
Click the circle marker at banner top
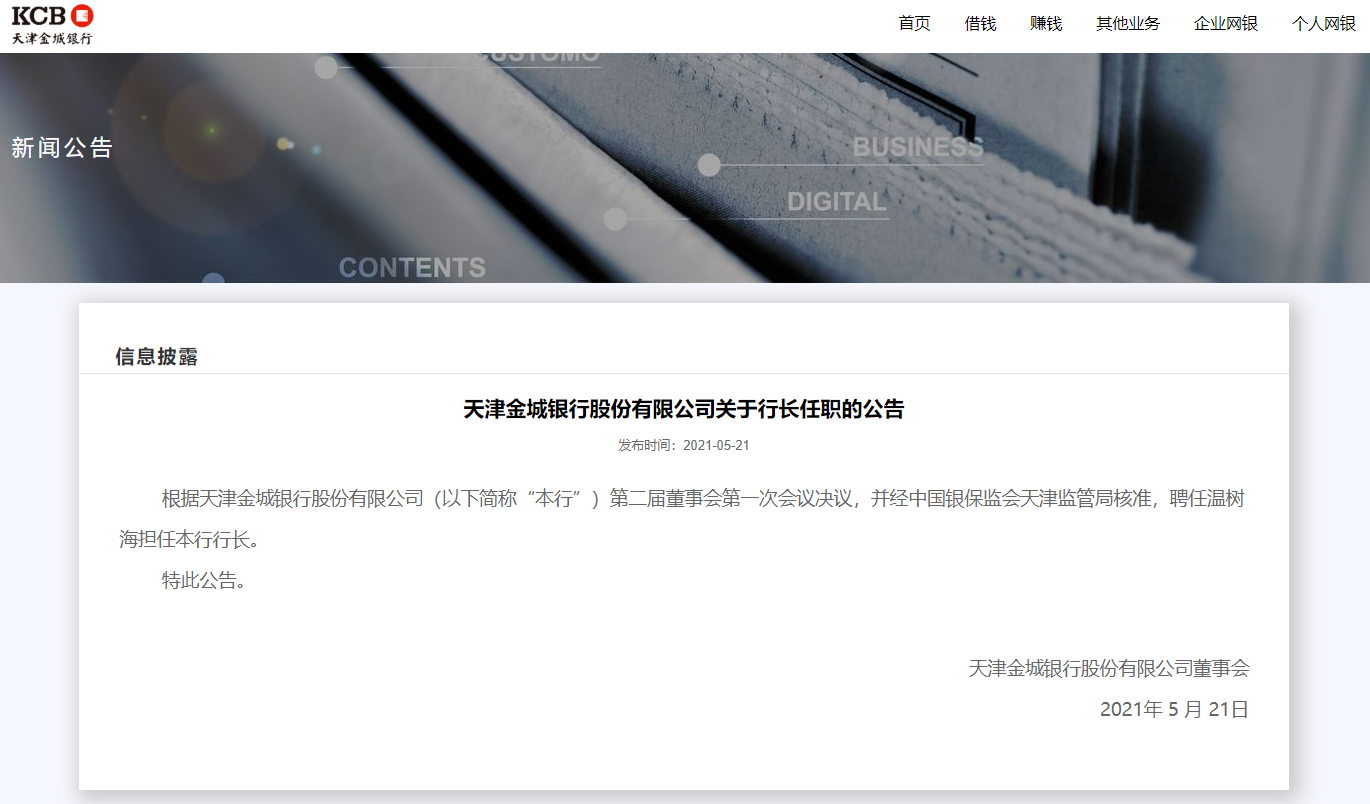(x=326, y=67)
